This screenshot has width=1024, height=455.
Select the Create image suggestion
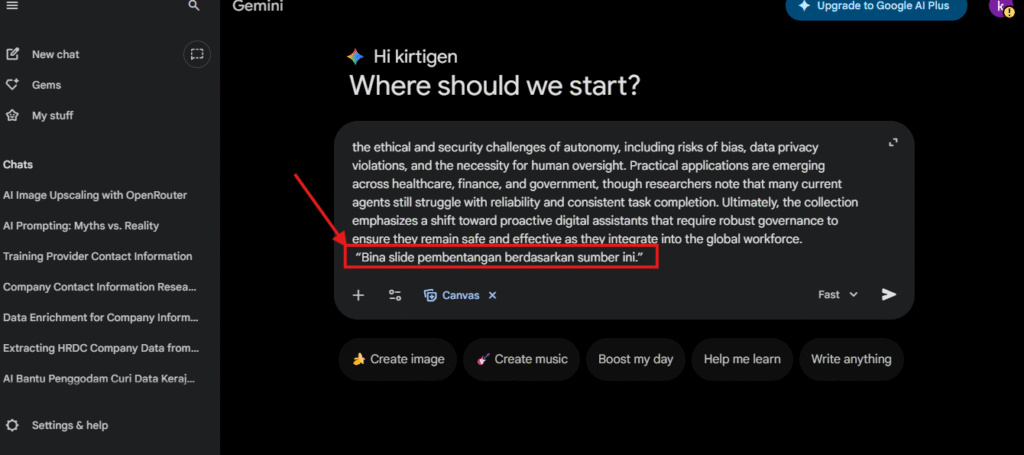tap(398, 359)
